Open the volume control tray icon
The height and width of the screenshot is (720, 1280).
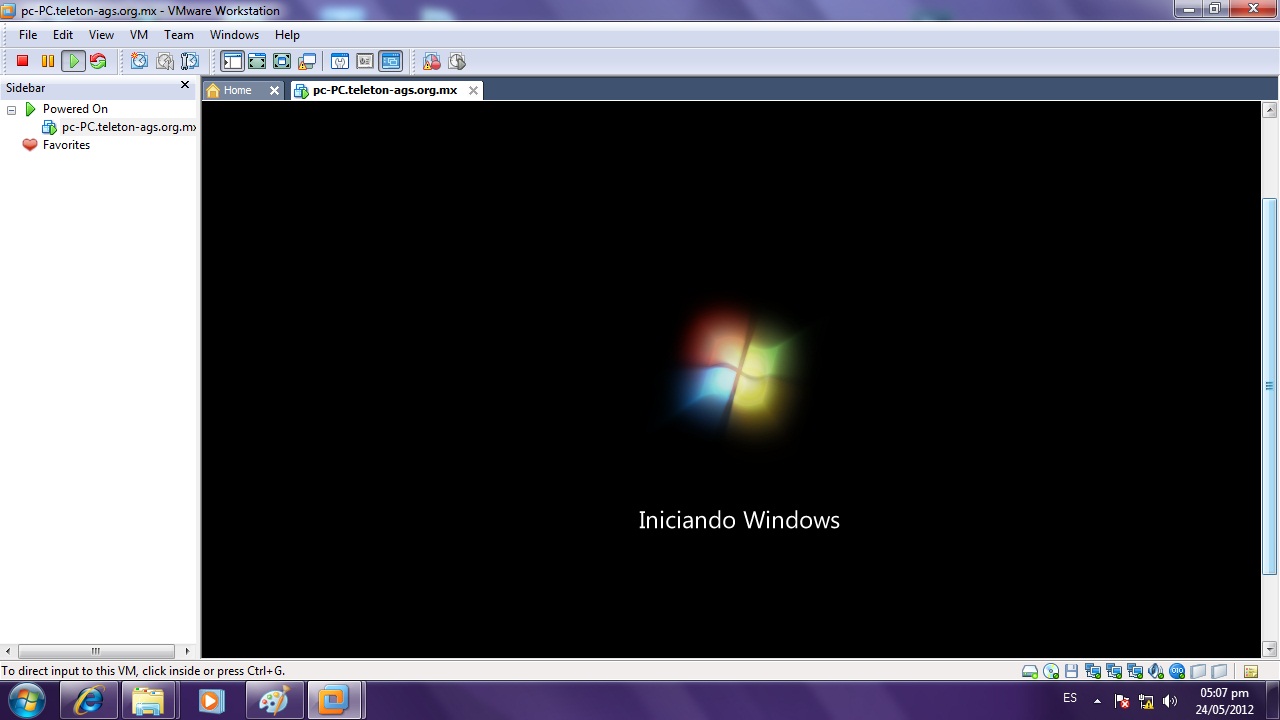click(x=1170, y=701)
